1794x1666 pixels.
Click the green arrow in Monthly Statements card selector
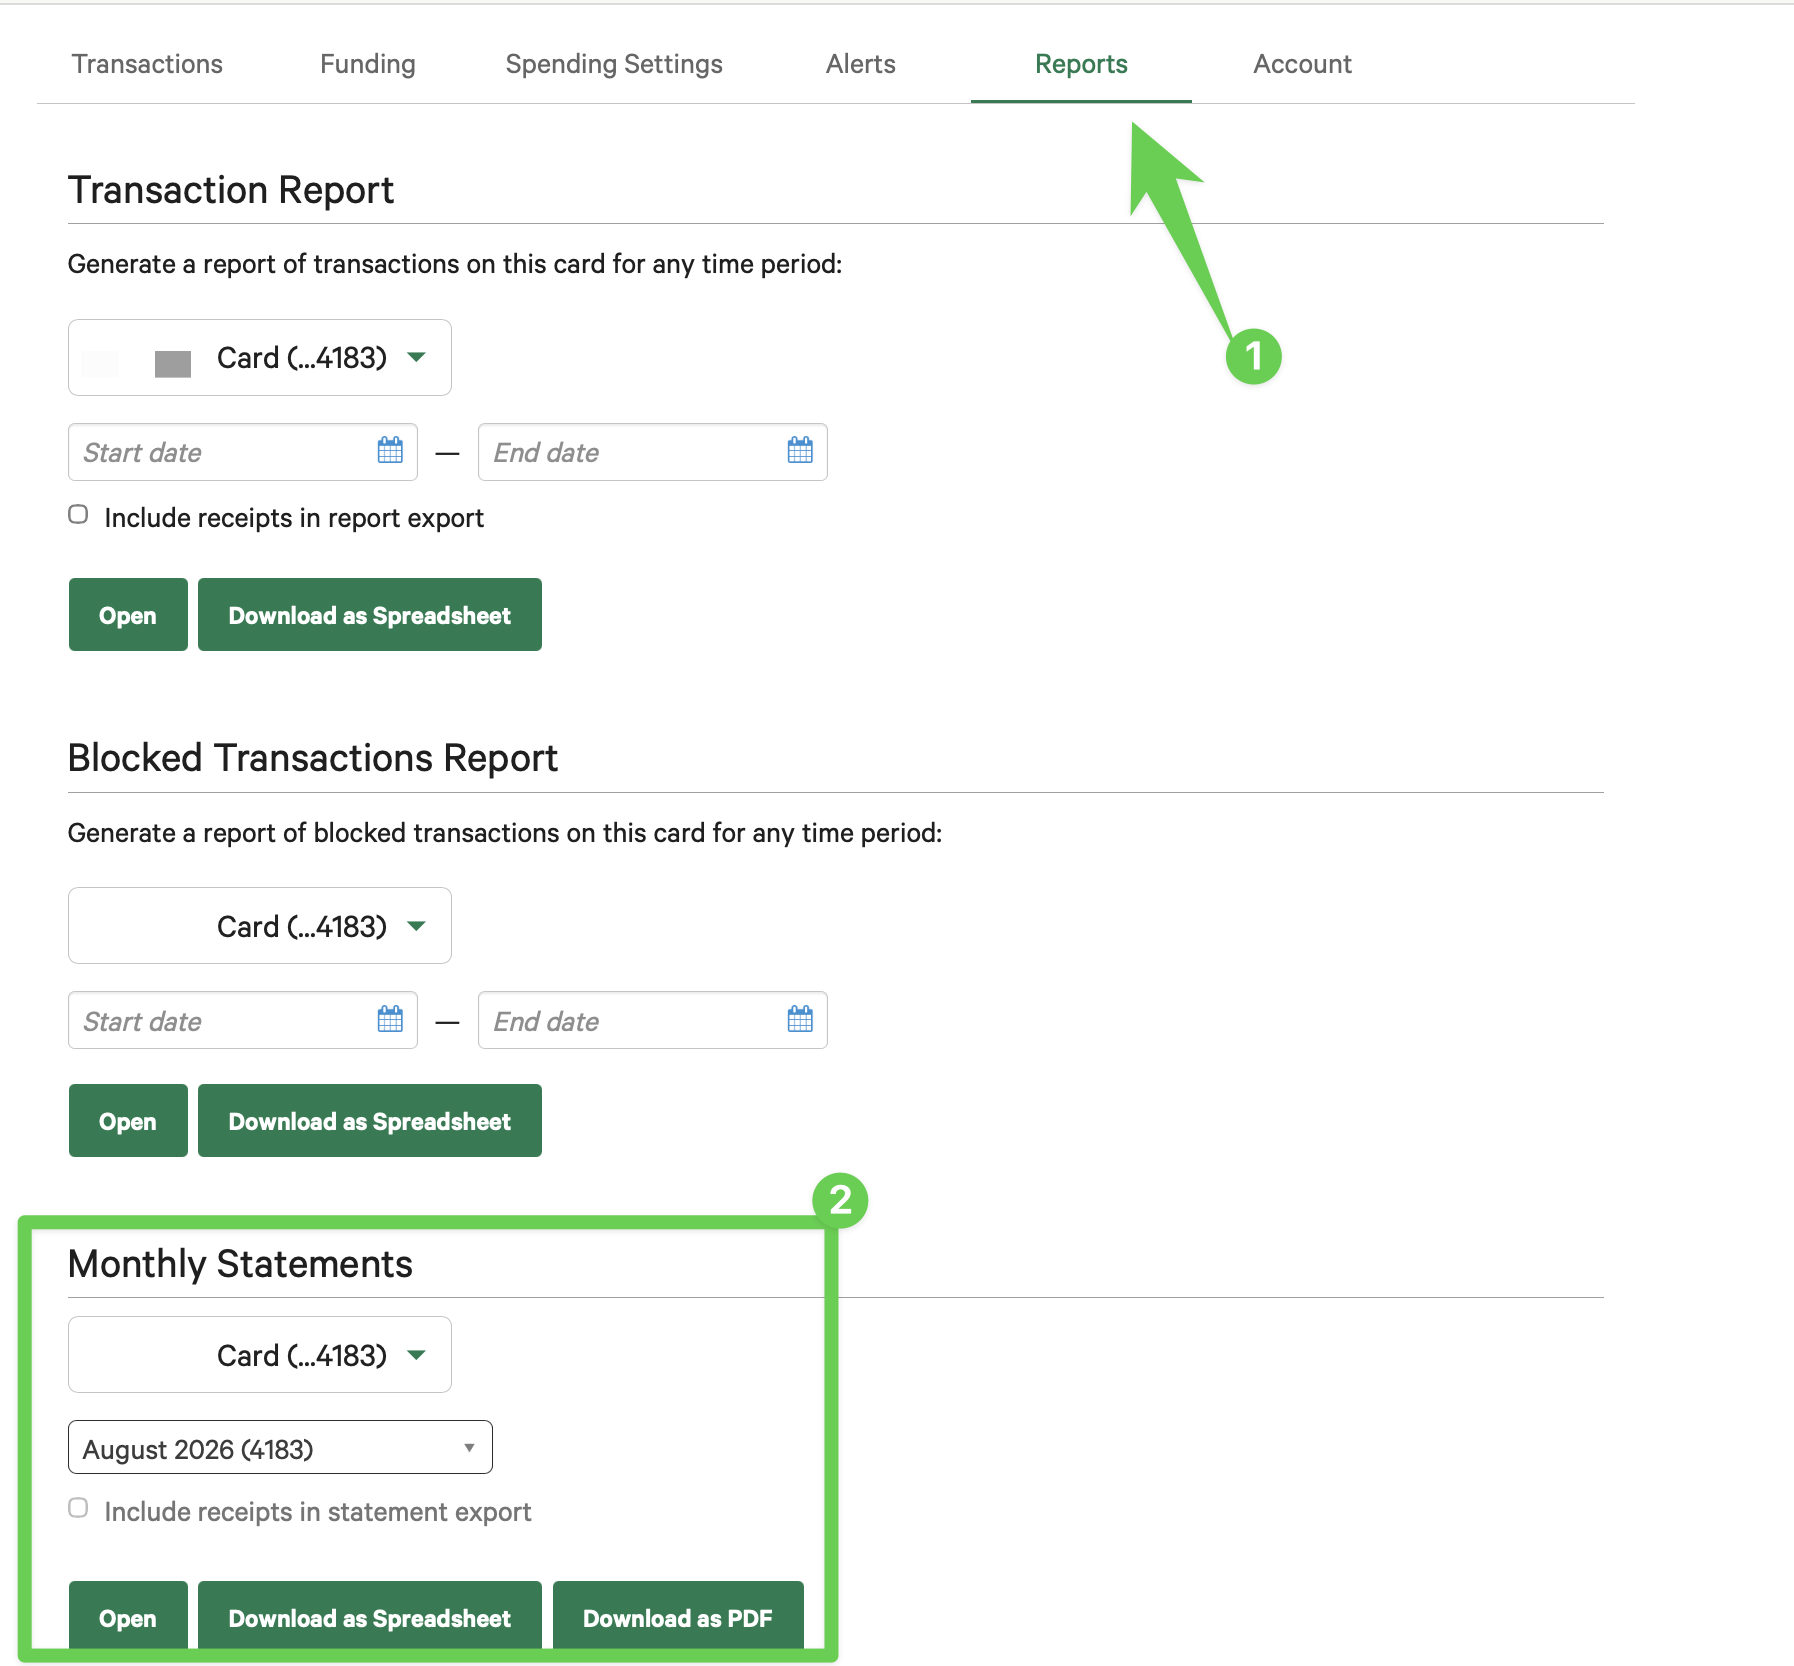coord(417,1355)
